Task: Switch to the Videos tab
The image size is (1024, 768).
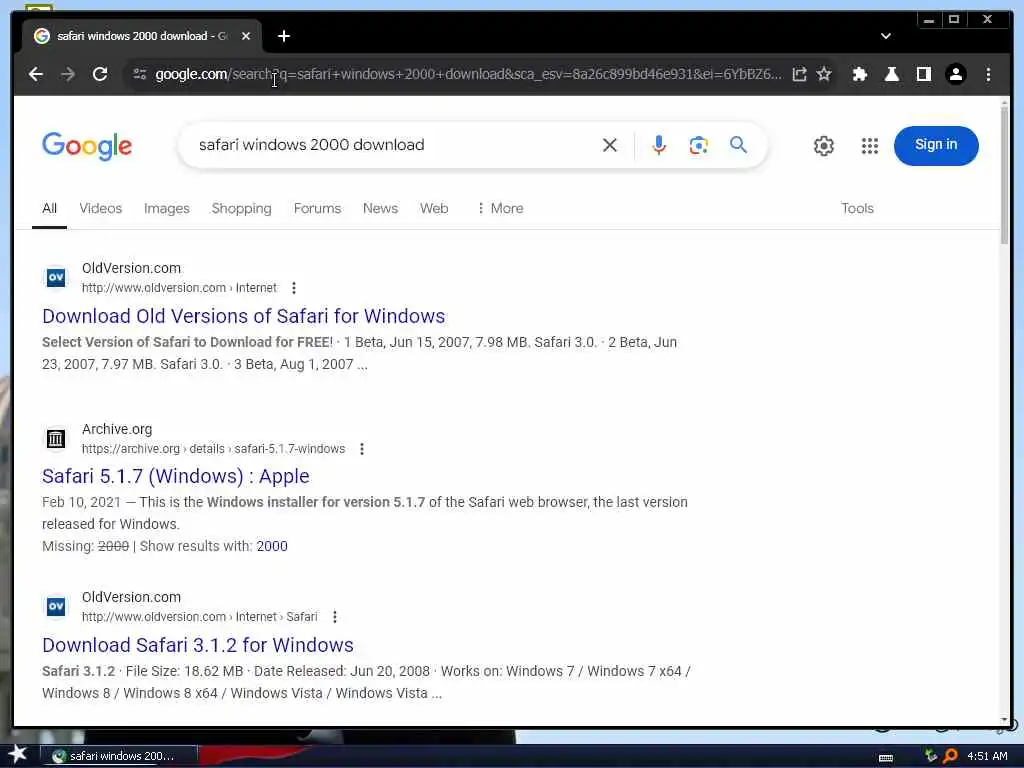Action: click(x=101, y=208)
